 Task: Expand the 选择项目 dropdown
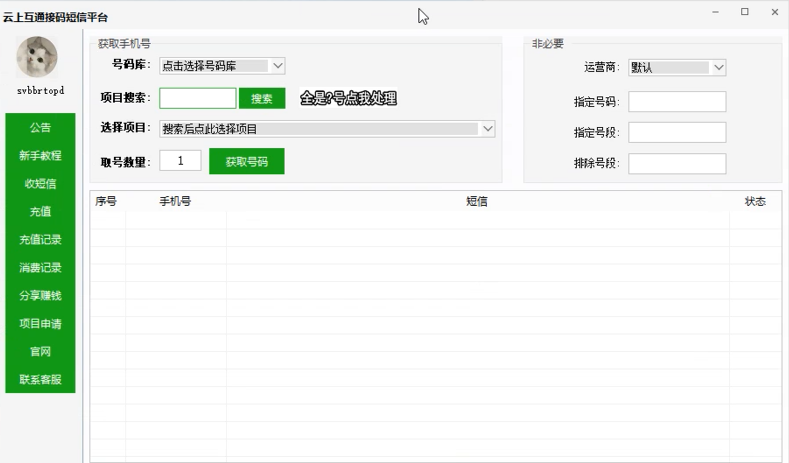(327, 129)
